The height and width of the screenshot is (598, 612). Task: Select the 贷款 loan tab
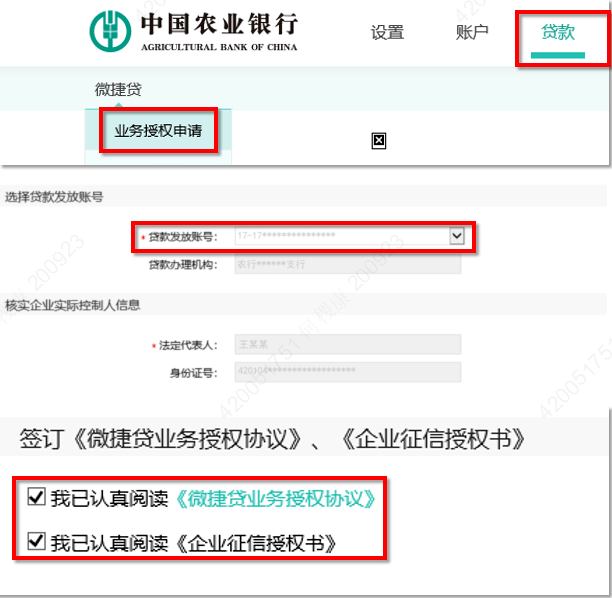pyautogui.click(x=558, y=32)
